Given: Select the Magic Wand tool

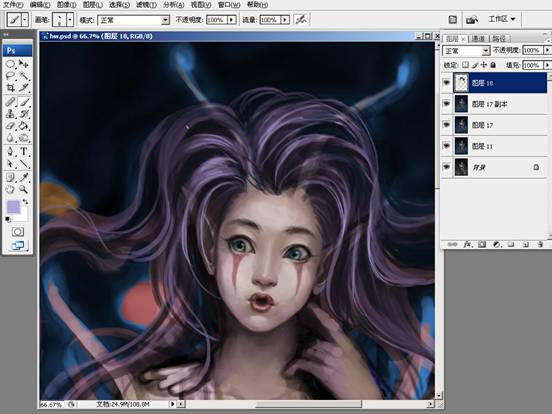Looking at the screenshot, I should pos(24,76).
